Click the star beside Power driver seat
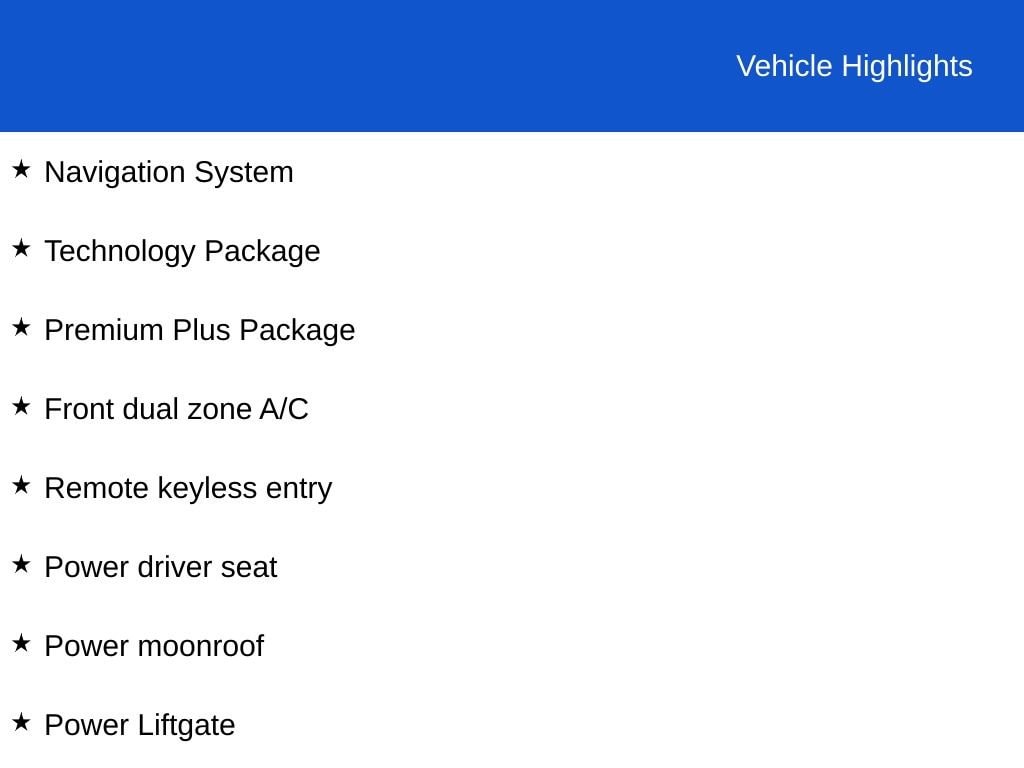 (x=21, y=564)
